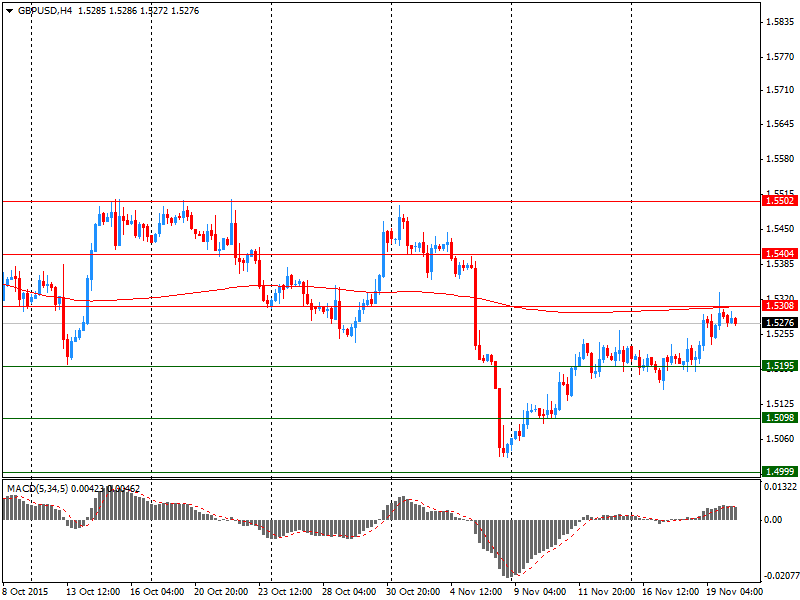Select the green 1.5195 support level label
Screen dimensions: 800x600
(780, 366)
